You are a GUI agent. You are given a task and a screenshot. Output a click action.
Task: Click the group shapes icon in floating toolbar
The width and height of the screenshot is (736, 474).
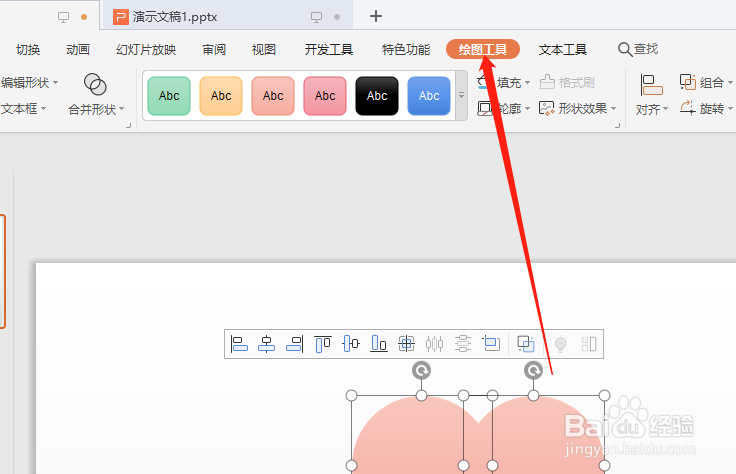click(x=526, y=344)
